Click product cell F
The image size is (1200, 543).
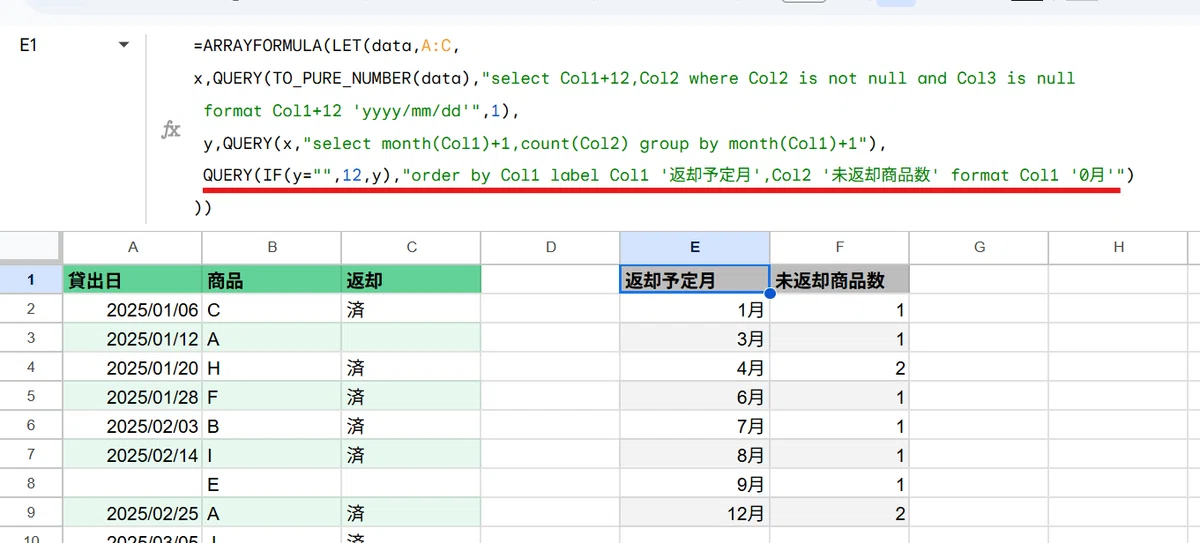coord(271,396)
